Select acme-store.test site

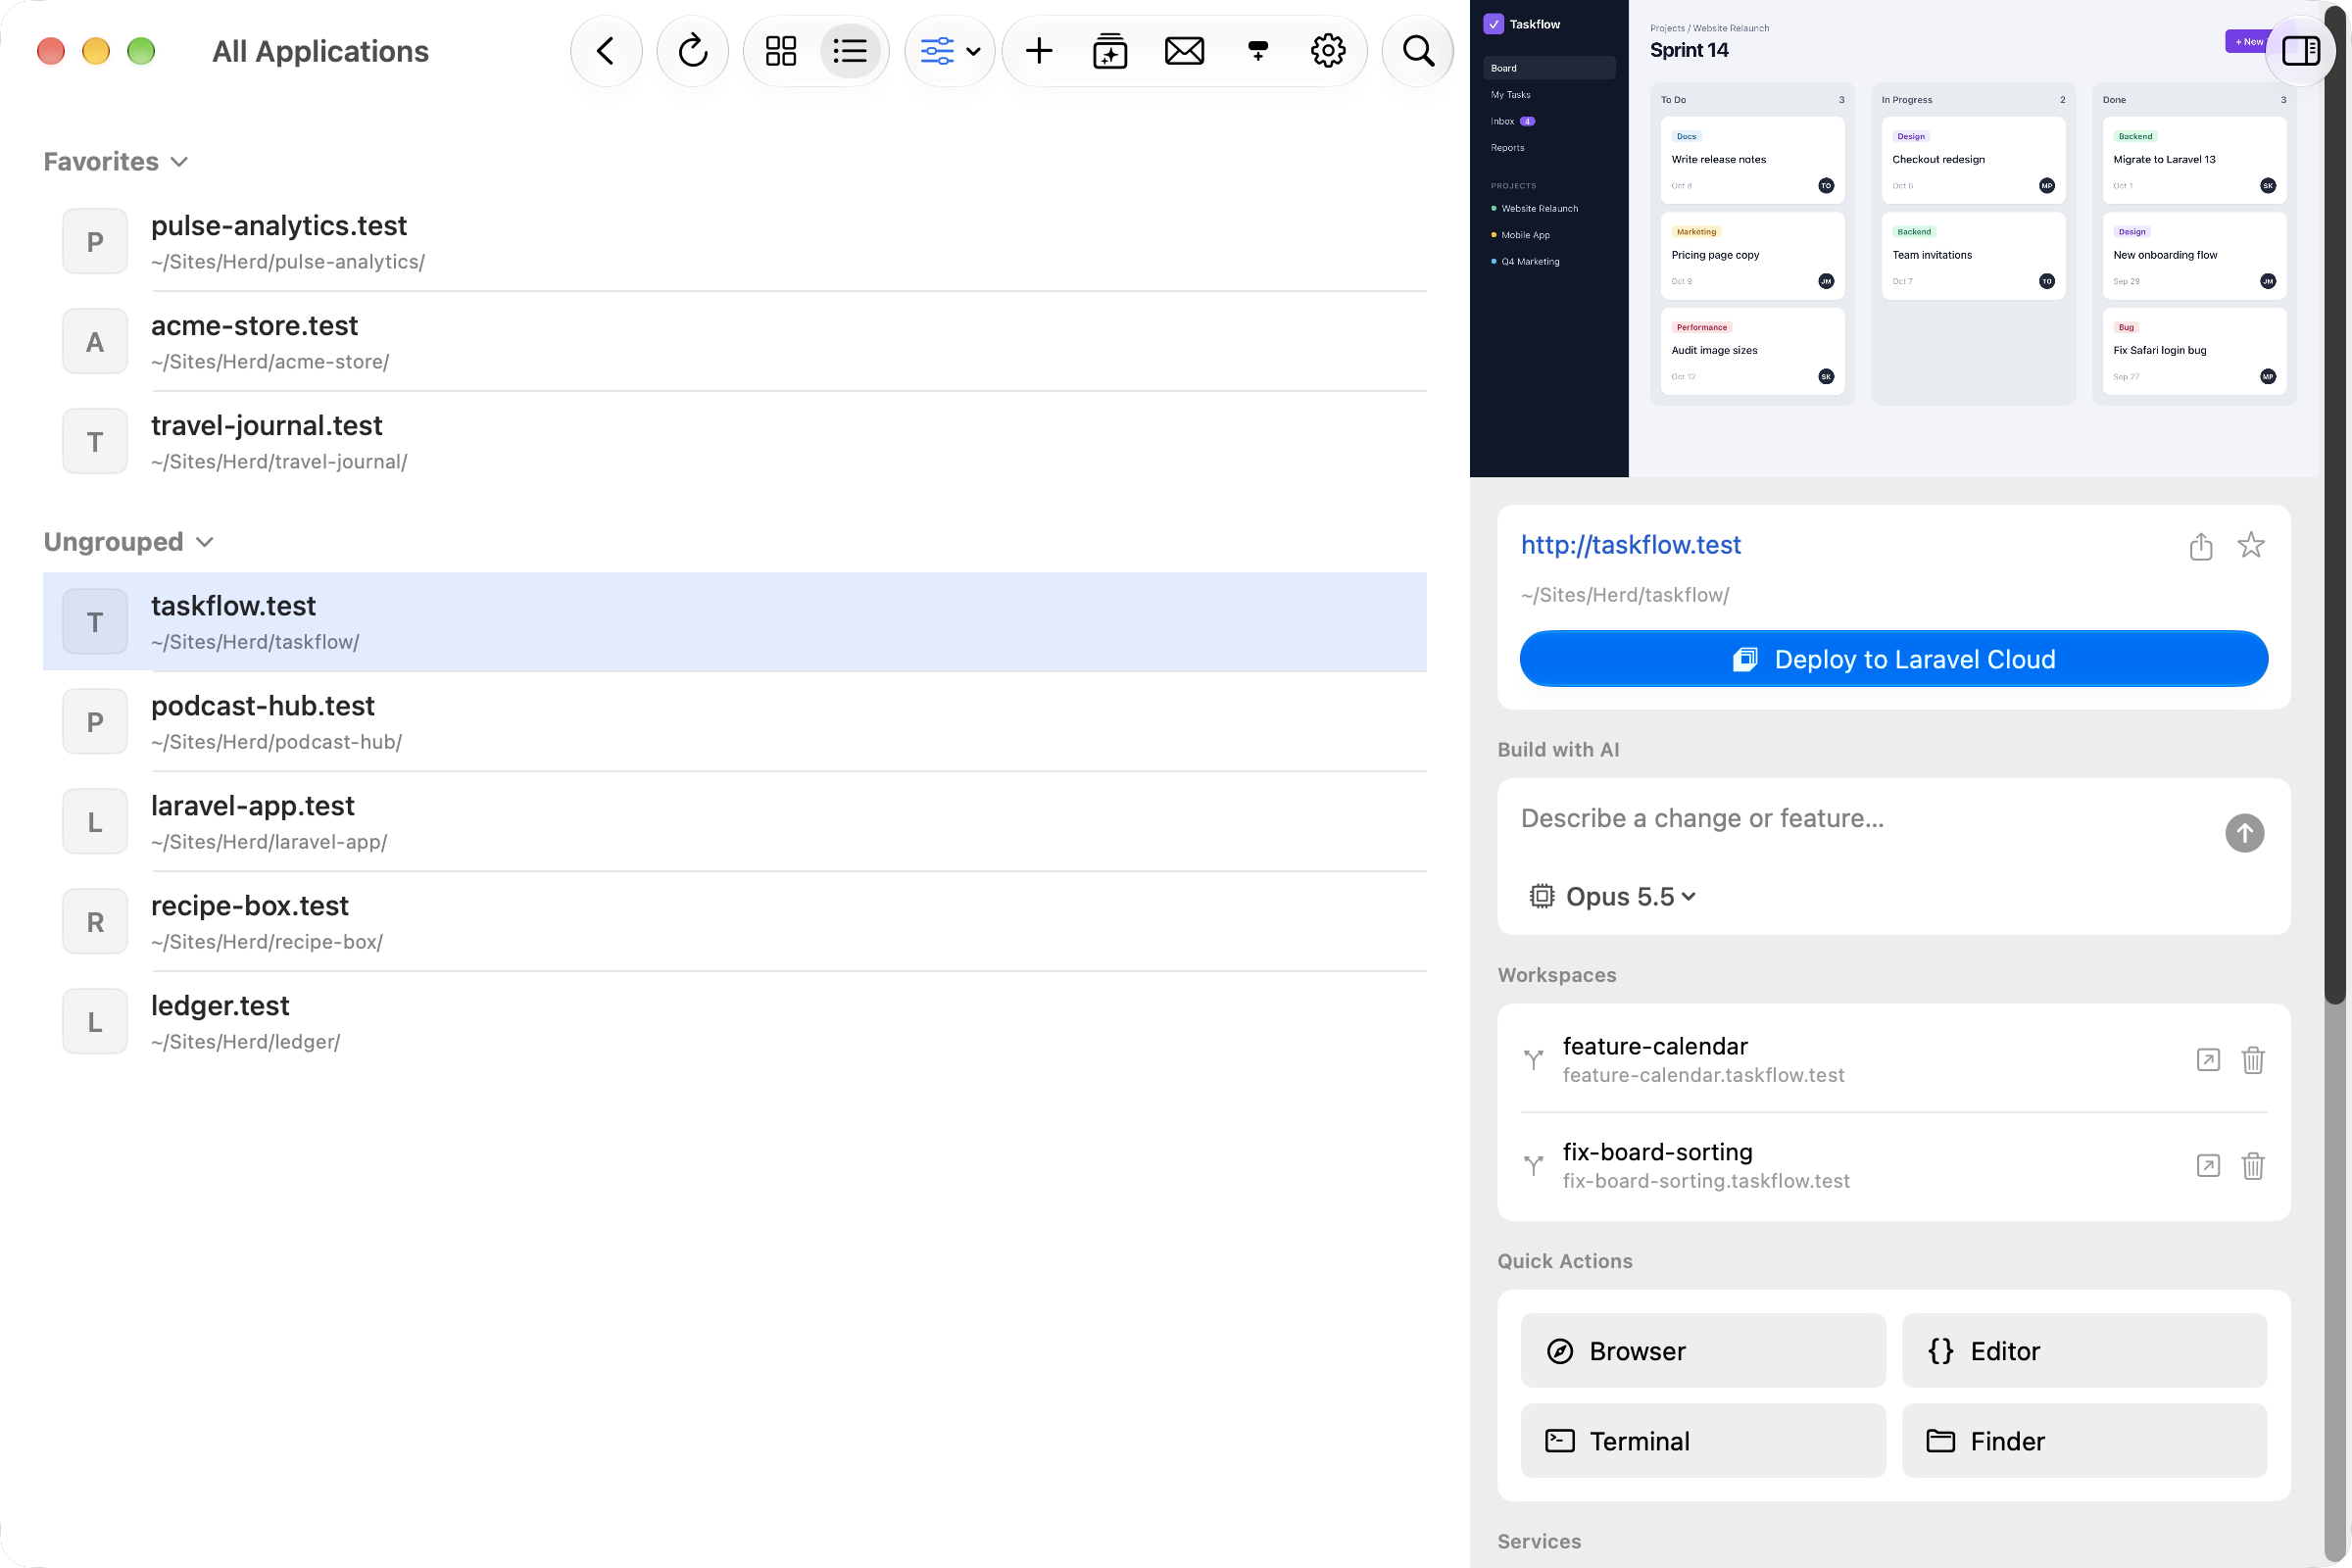[x=735, y=342]
